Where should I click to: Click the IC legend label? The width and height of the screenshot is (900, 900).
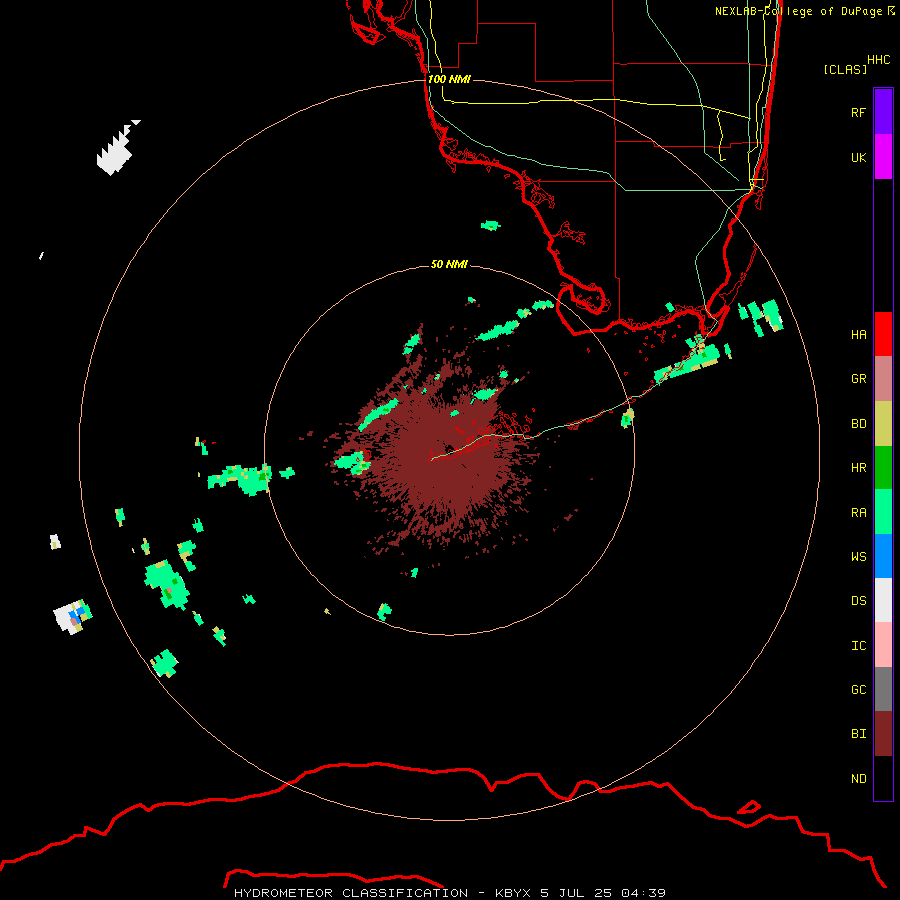pyautogui.click(x=858, y=646)
